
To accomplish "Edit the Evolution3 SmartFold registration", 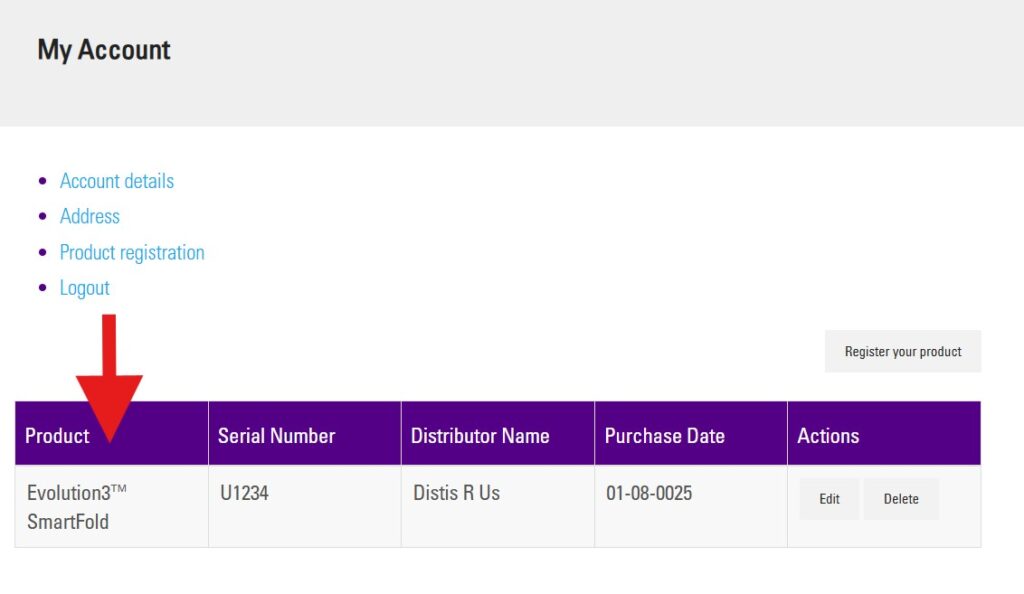I will click(x=829, y=499).
